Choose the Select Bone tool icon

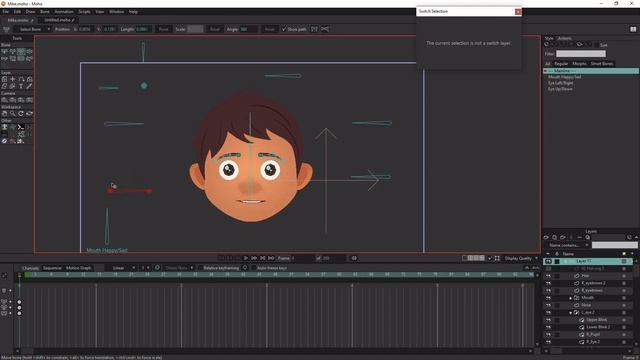click(4, 51)
